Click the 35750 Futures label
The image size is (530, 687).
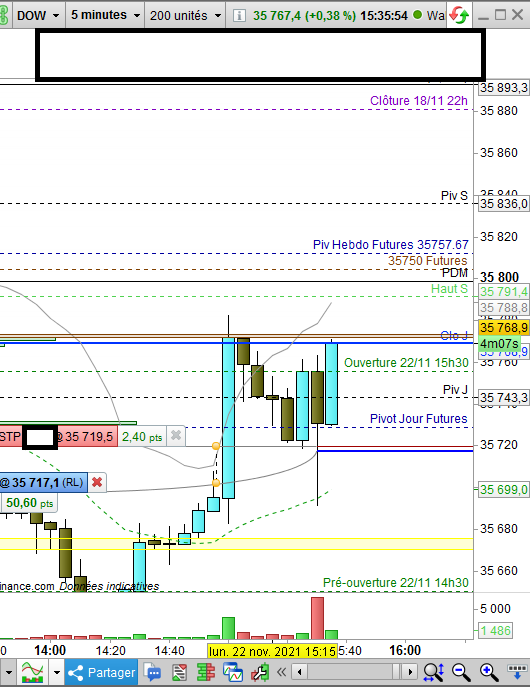(428, 261)
